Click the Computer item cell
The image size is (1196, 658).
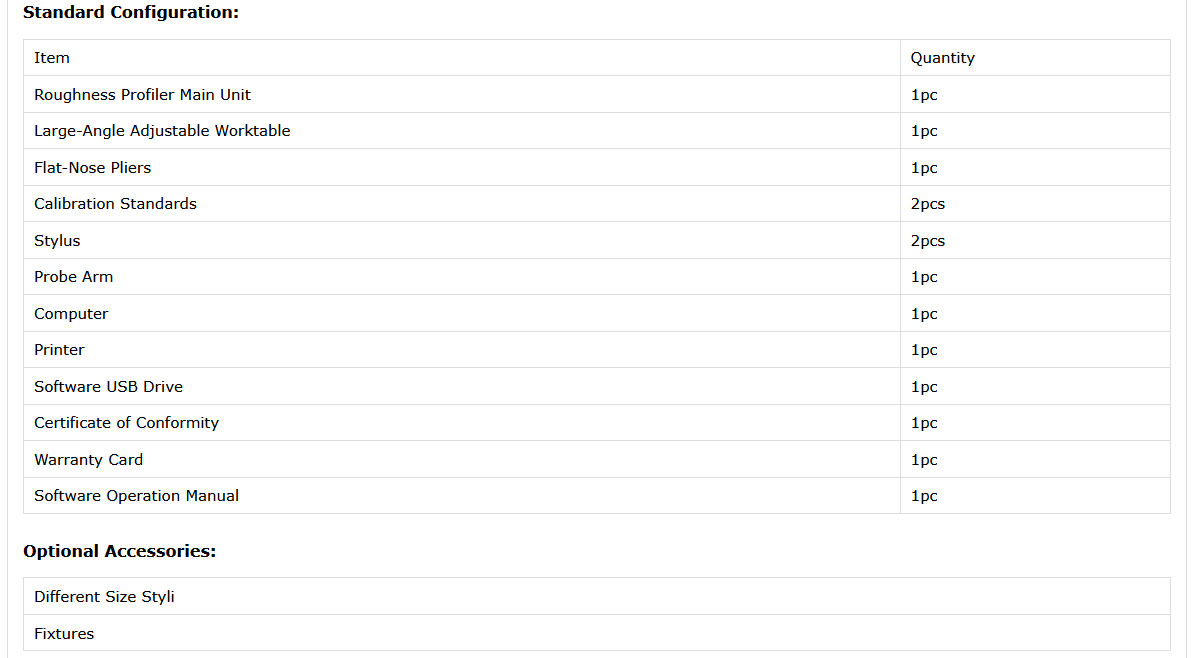(x=71, y=314)
